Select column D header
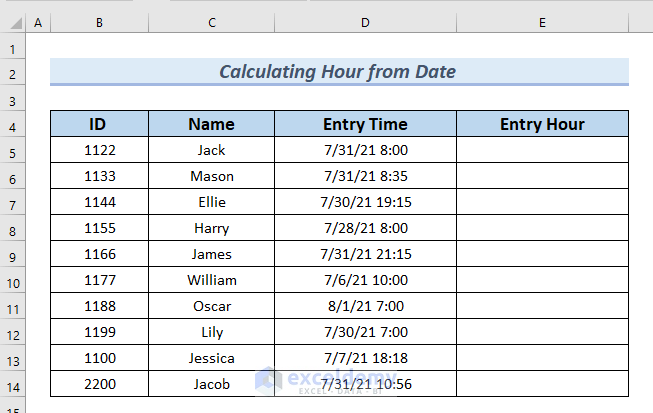 click(x=365, y=22)
